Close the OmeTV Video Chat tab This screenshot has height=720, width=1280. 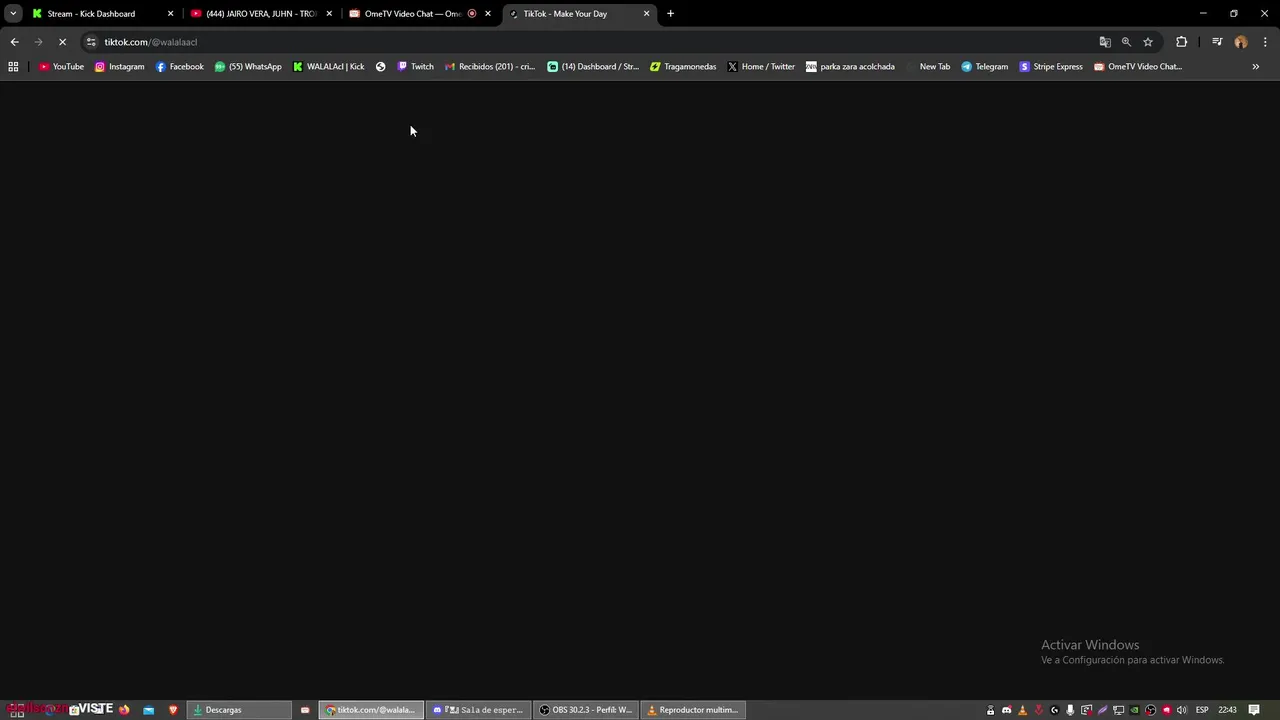click(x=488, y=14)
